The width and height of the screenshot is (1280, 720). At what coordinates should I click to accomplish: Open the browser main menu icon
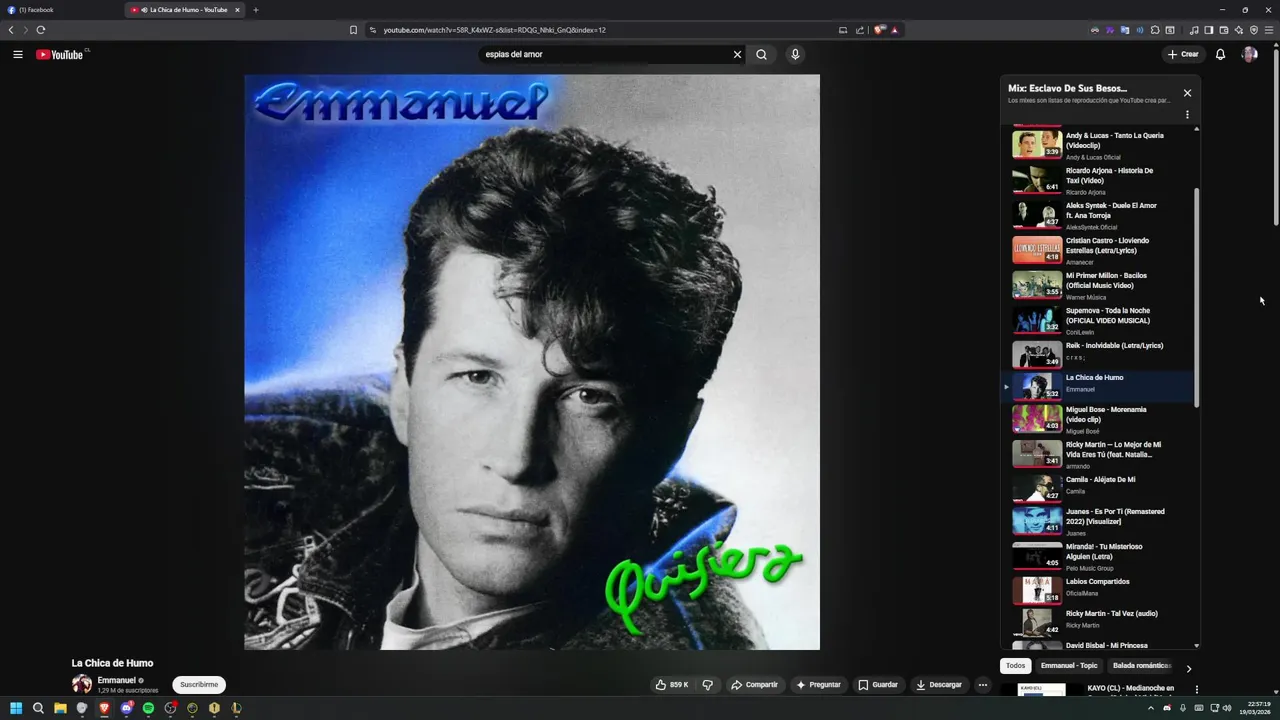[x=1269, y=30]
